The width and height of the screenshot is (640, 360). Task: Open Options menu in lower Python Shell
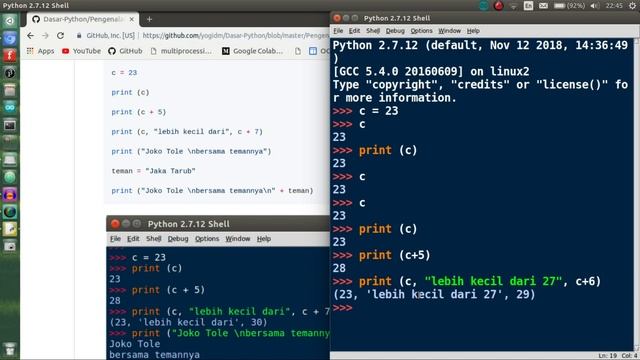pos(207,239)
